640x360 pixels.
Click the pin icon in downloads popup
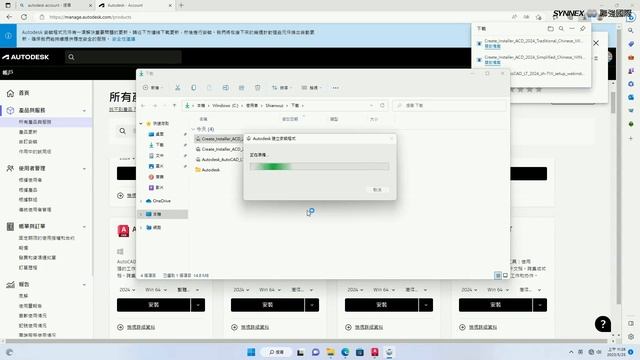pyautogui.click(x=582, y=29)
